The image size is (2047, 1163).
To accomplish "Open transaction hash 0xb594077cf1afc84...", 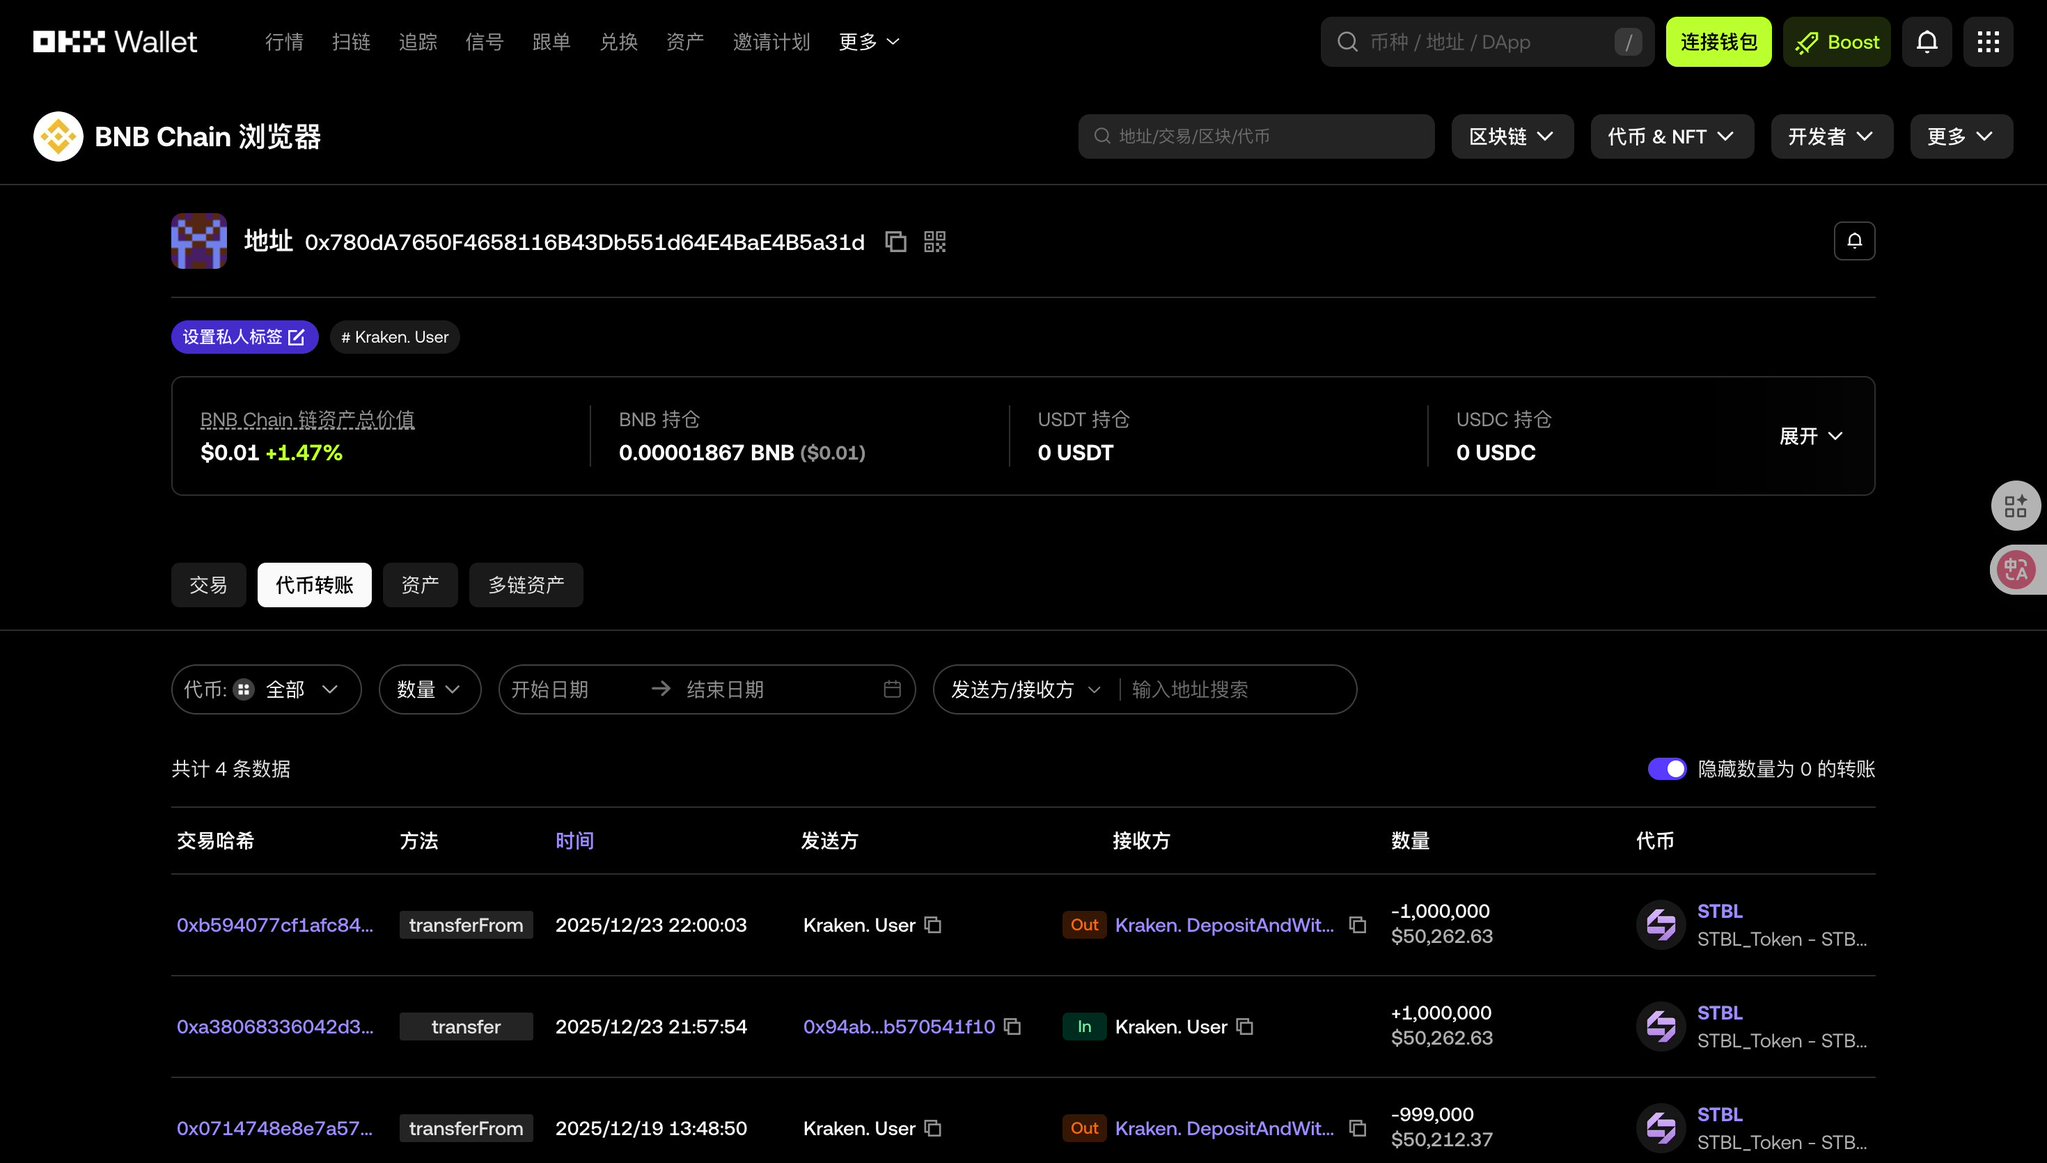I will [274, 925].
